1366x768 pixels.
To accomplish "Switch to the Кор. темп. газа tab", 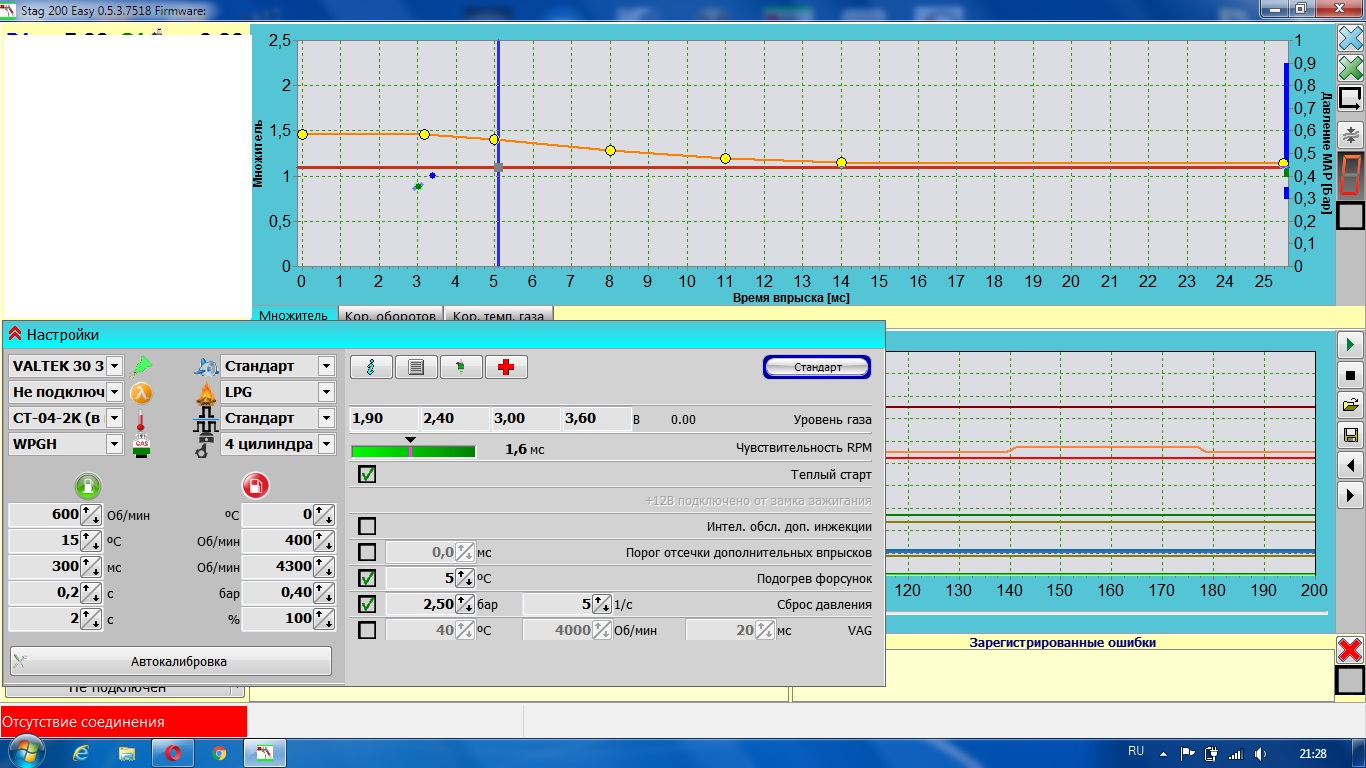I will 498,316.
